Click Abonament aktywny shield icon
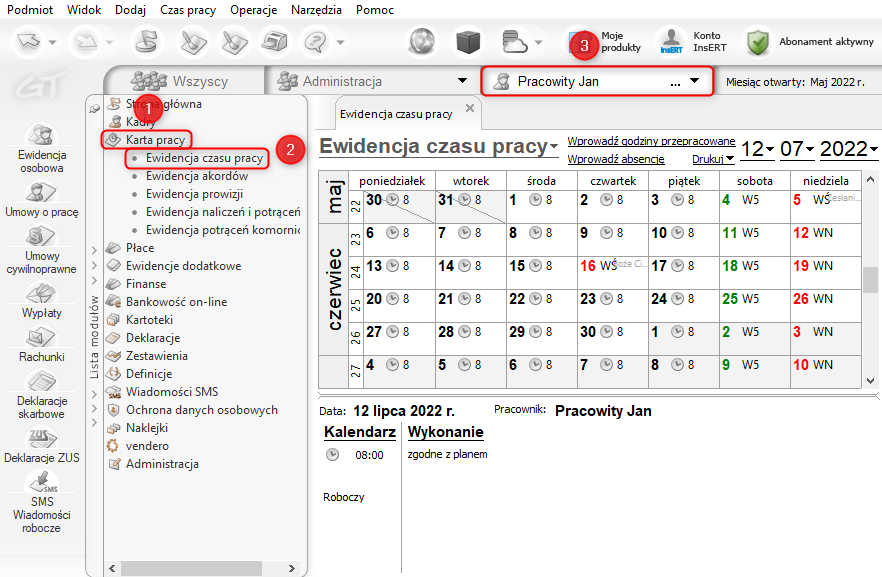This screenshot has width=882, height=577. click(x=758, y=42)
